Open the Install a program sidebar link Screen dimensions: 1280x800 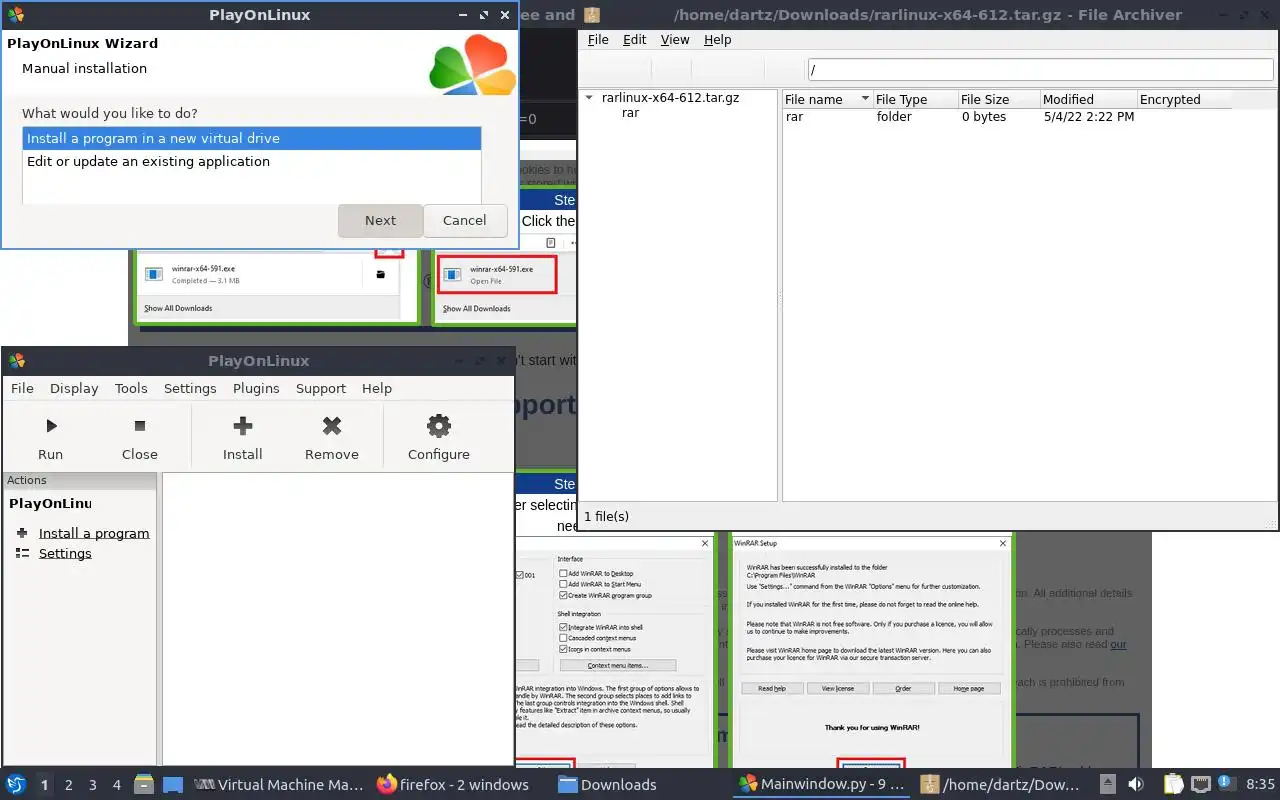pos(94,533)
